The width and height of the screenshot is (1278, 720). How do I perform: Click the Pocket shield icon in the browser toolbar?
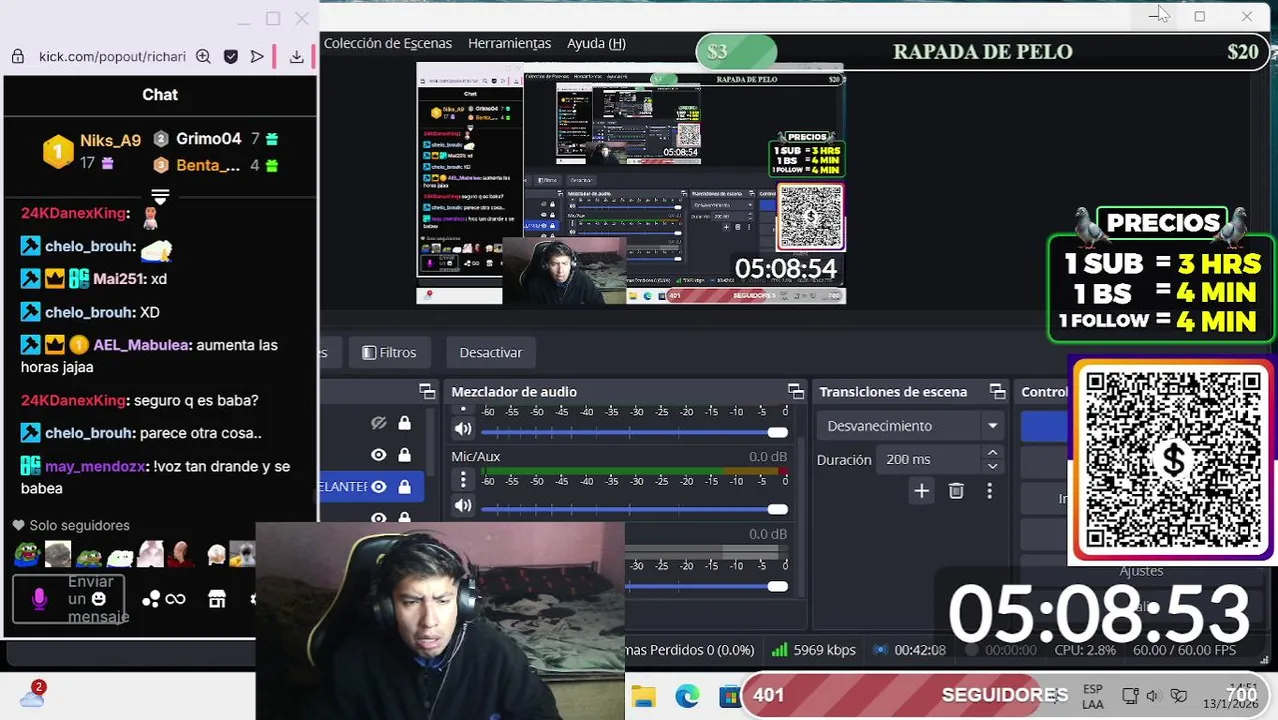point(231,57)
